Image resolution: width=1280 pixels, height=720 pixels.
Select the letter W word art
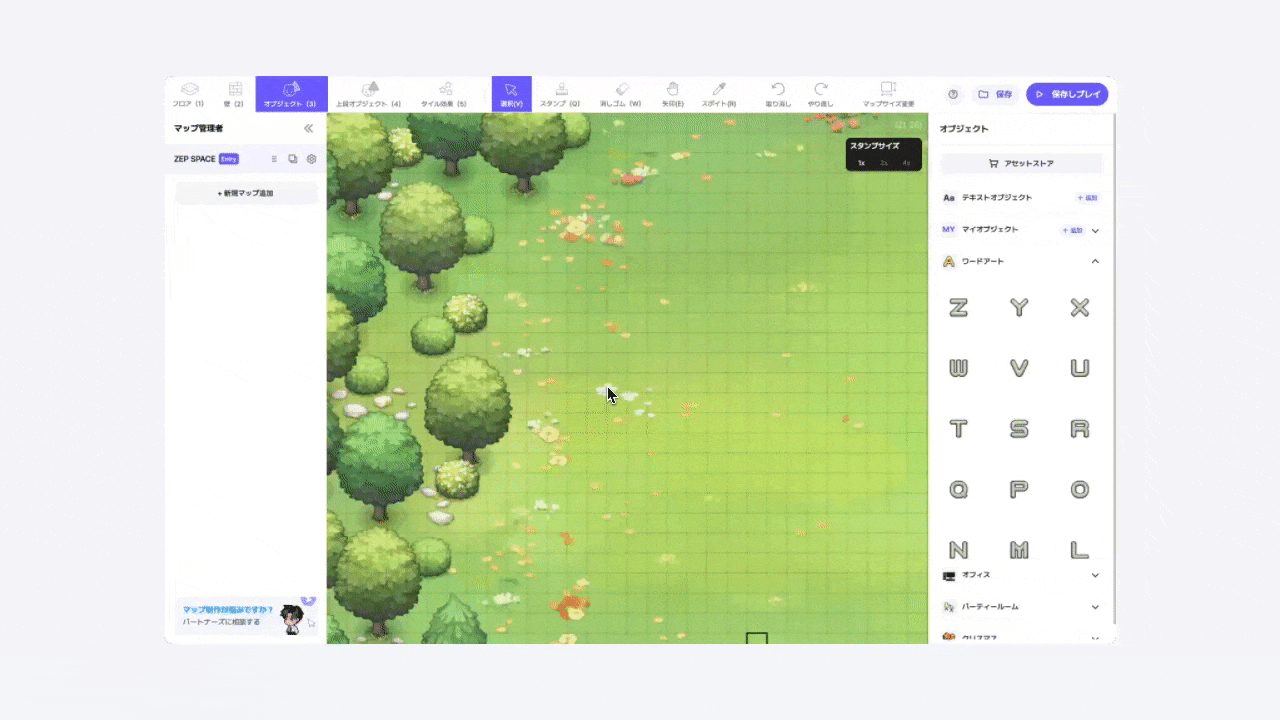958,368
